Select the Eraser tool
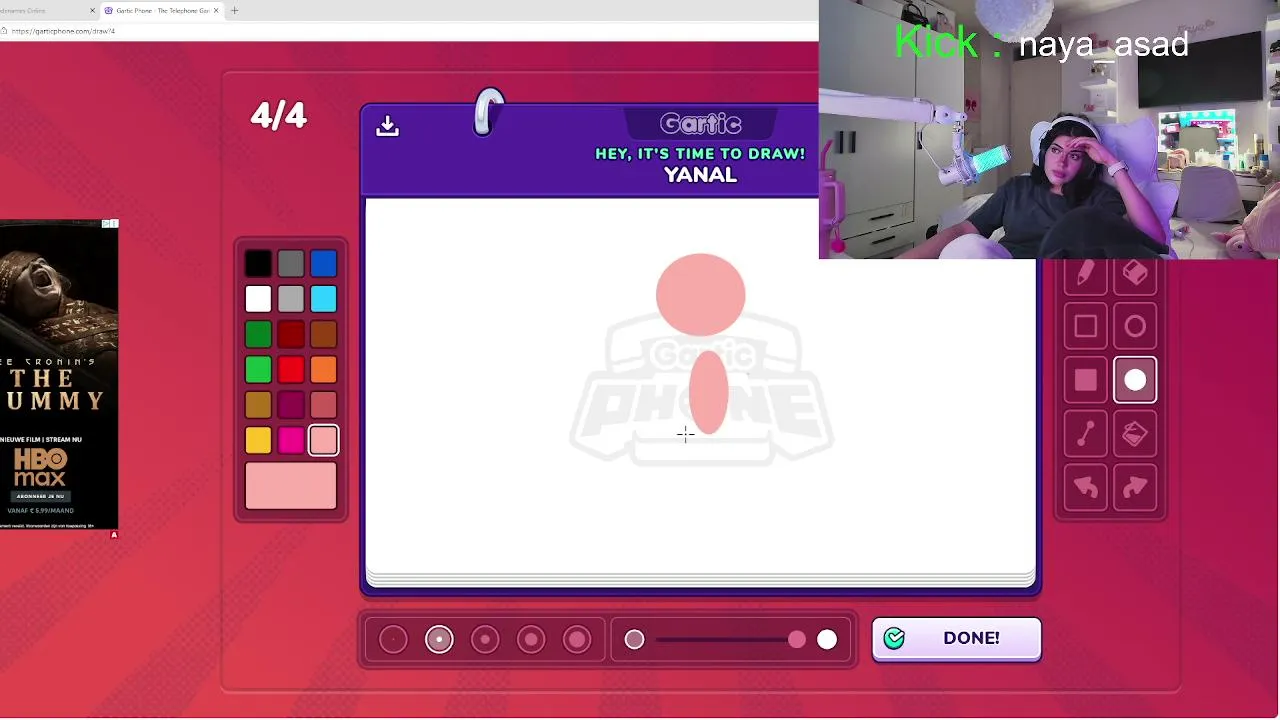 click(1135, 273)
